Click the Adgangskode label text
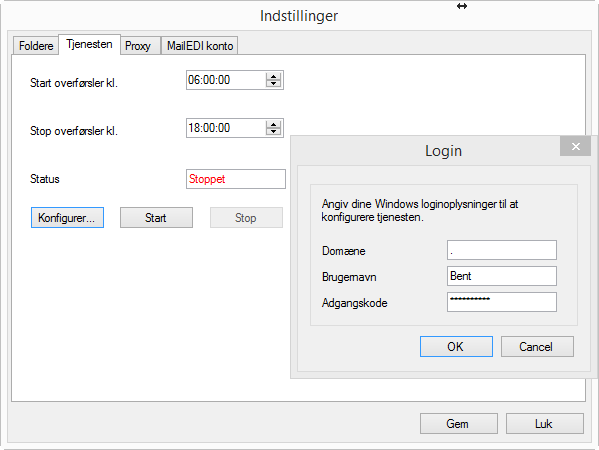 (355, 303)
